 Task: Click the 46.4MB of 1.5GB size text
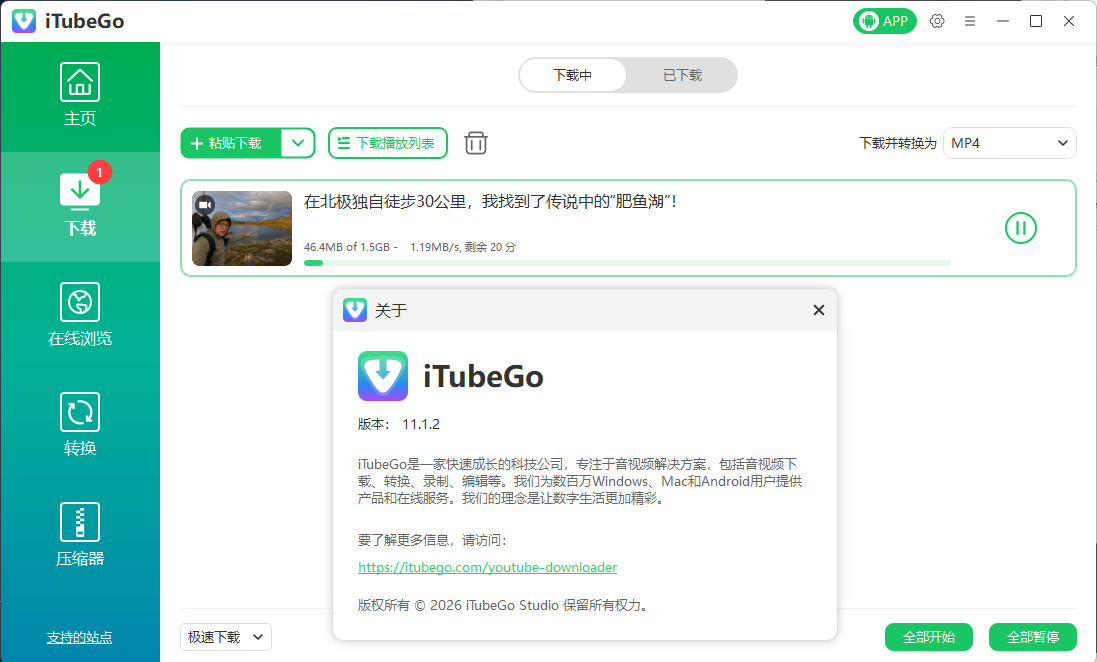click(x=347, y=247)
